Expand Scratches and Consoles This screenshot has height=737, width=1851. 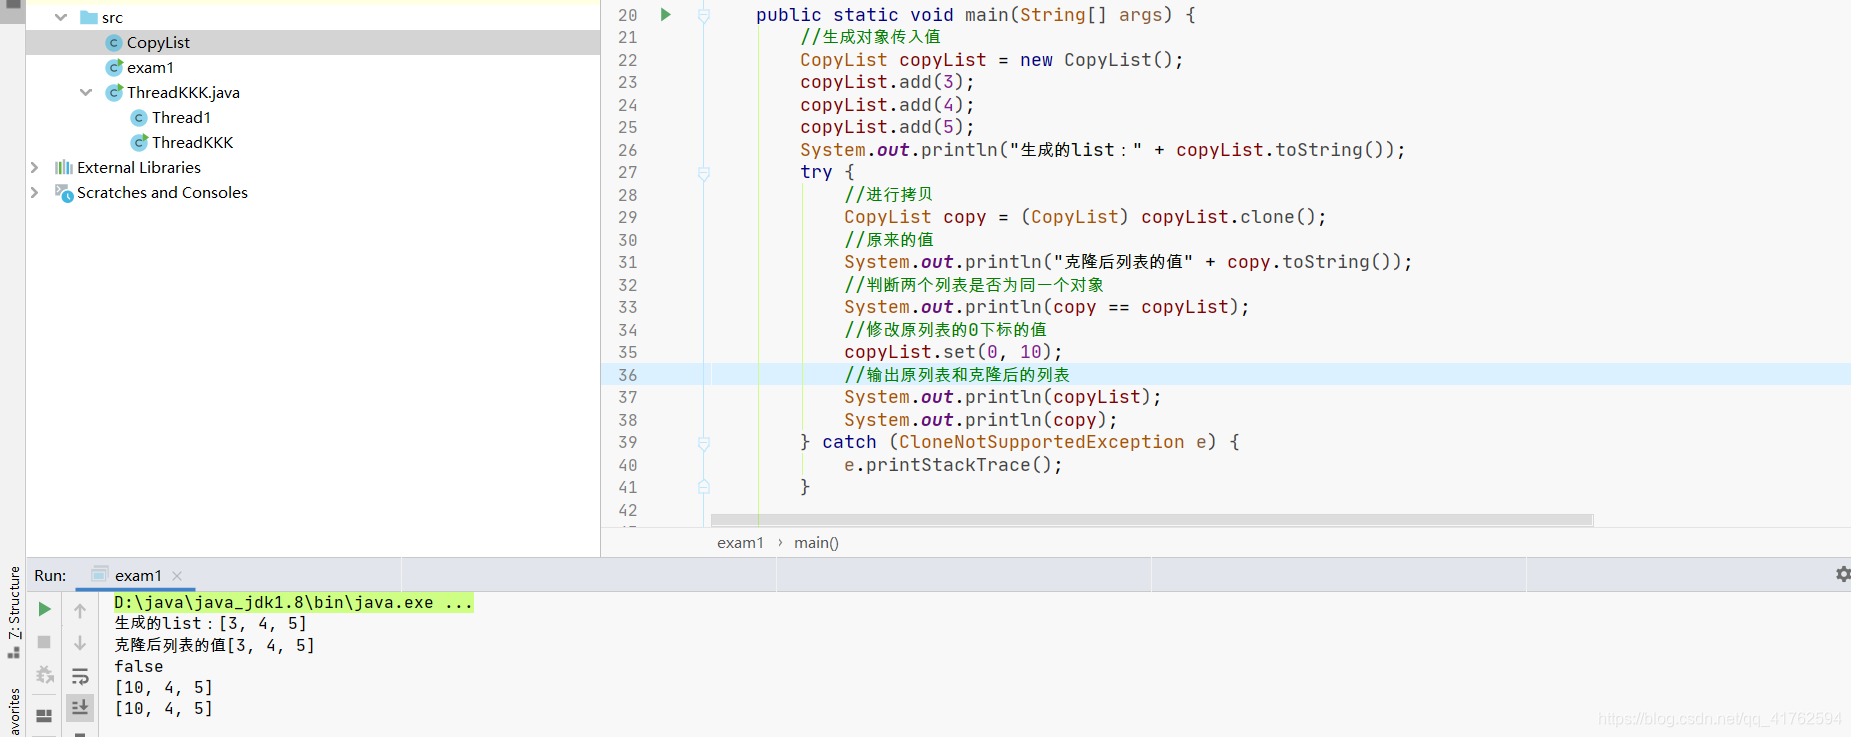coord(35,192)
